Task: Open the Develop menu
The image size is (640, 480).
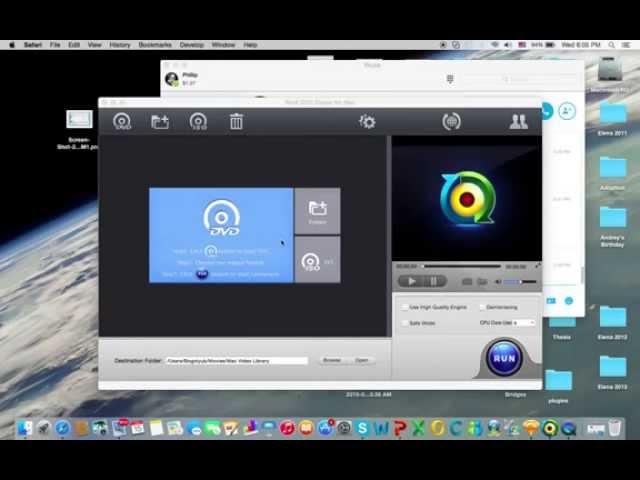Action: (192, 45)
